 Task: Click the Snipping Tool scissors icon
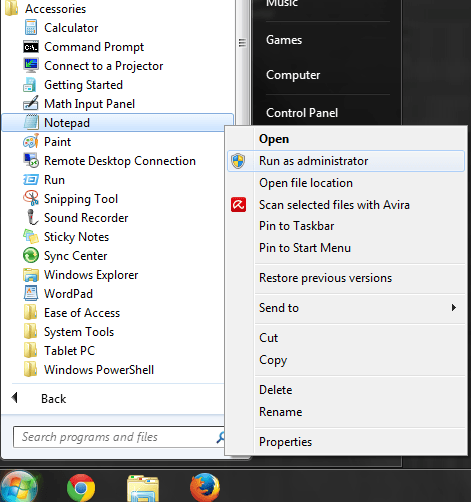click(x=31, y=198)
